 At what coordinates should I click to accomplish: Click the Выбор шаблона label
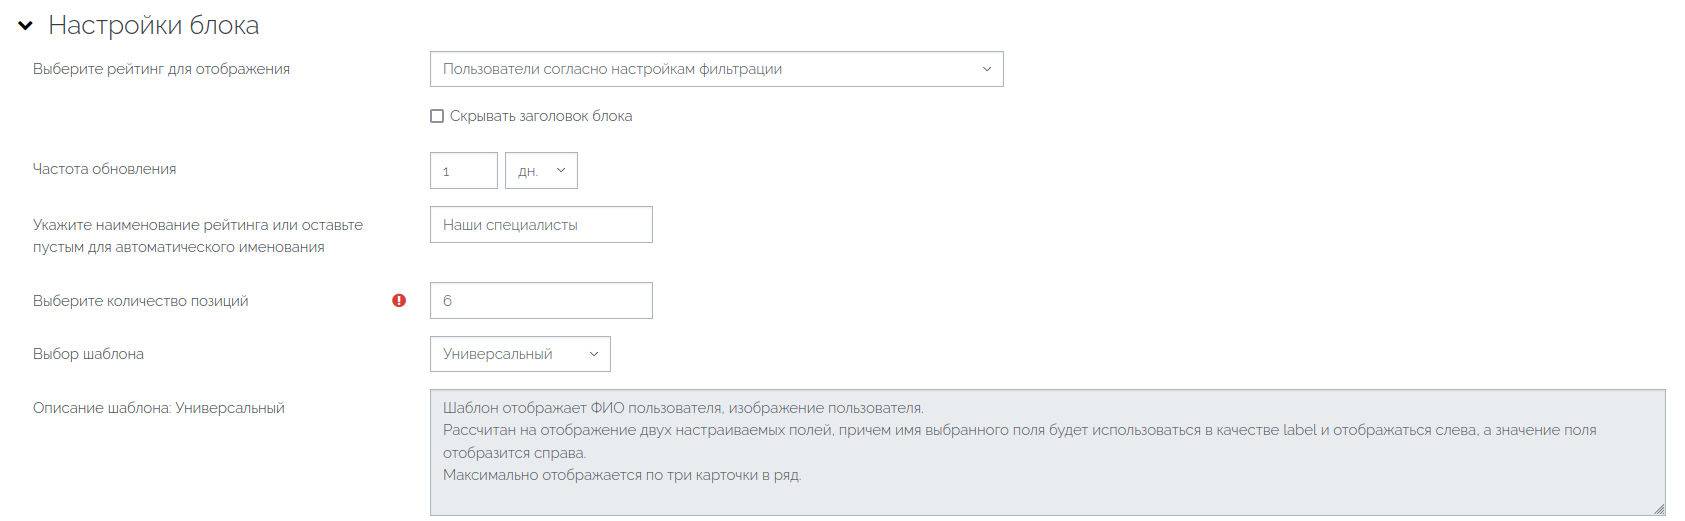click(89, 354)
